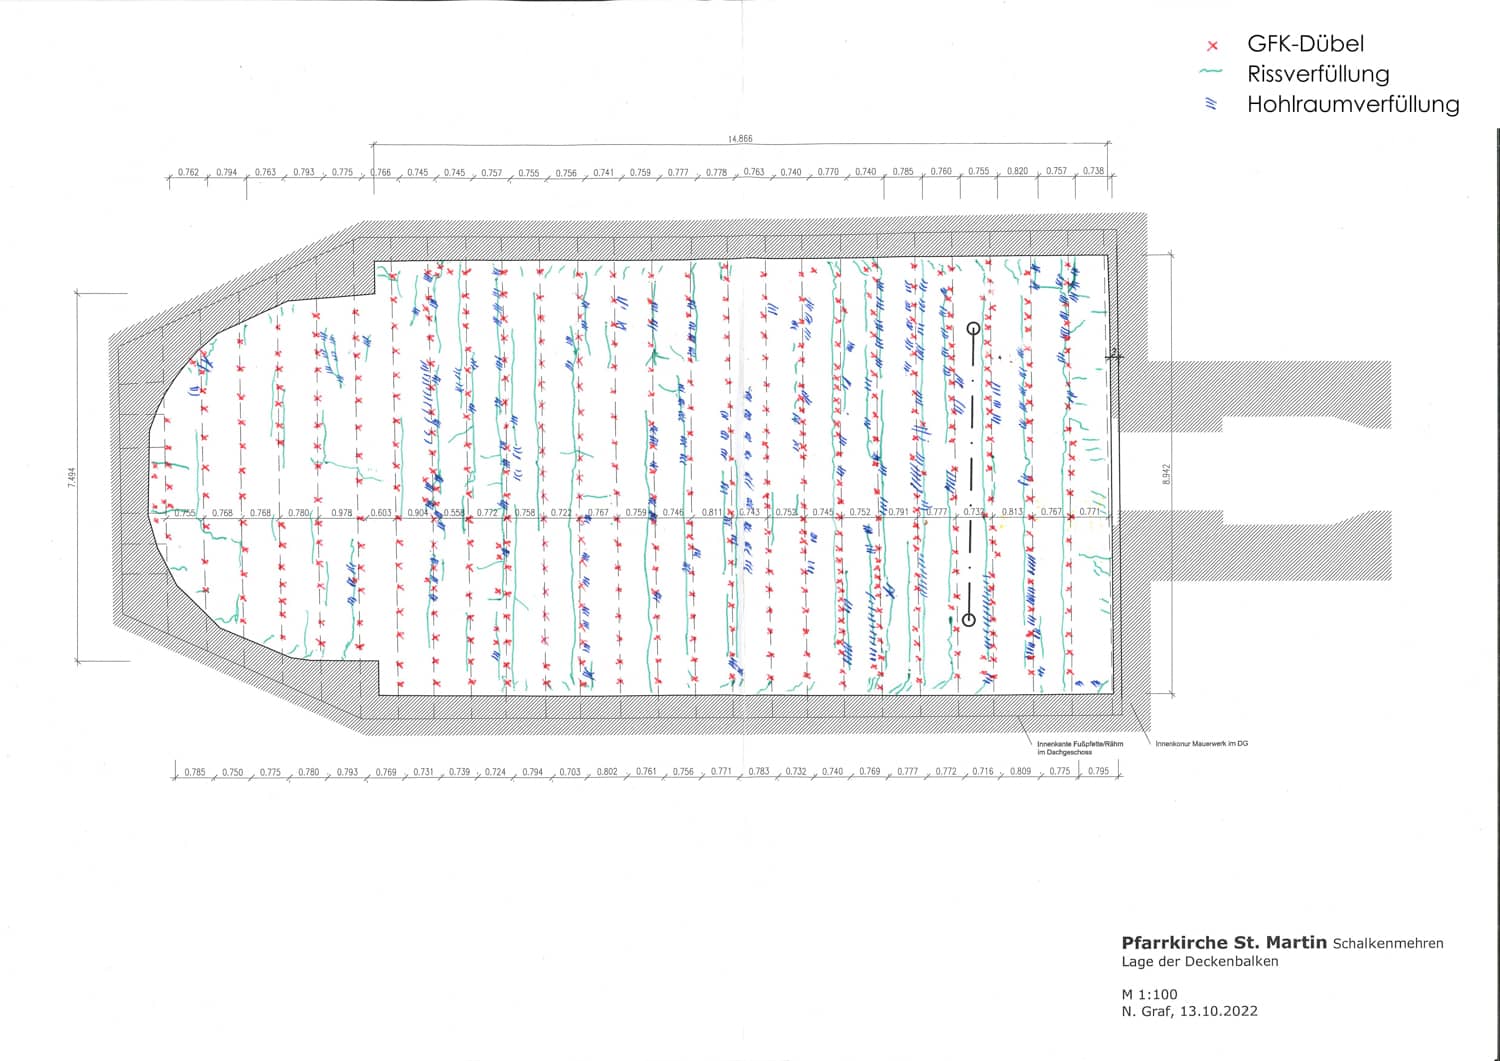Select the subtitle 'Lage der Deckenbalken'
Viewport: 1500px width, 1061px height.
click(1200, 962)
